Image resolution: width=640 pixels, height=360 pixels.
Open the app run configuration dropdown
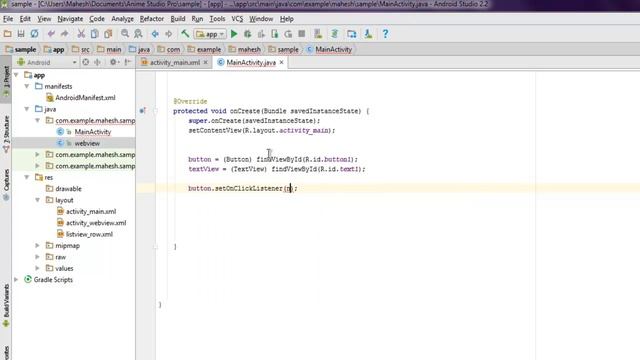(210, 34)
